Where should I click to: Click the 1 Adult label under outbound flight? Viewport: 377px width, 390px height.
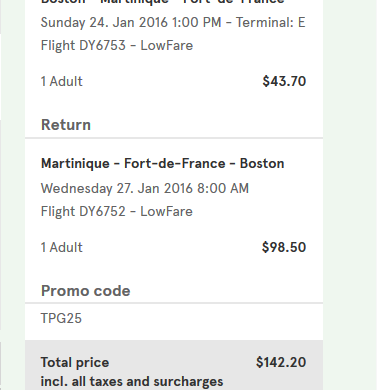pyautogui.click(x=62, y=82)
